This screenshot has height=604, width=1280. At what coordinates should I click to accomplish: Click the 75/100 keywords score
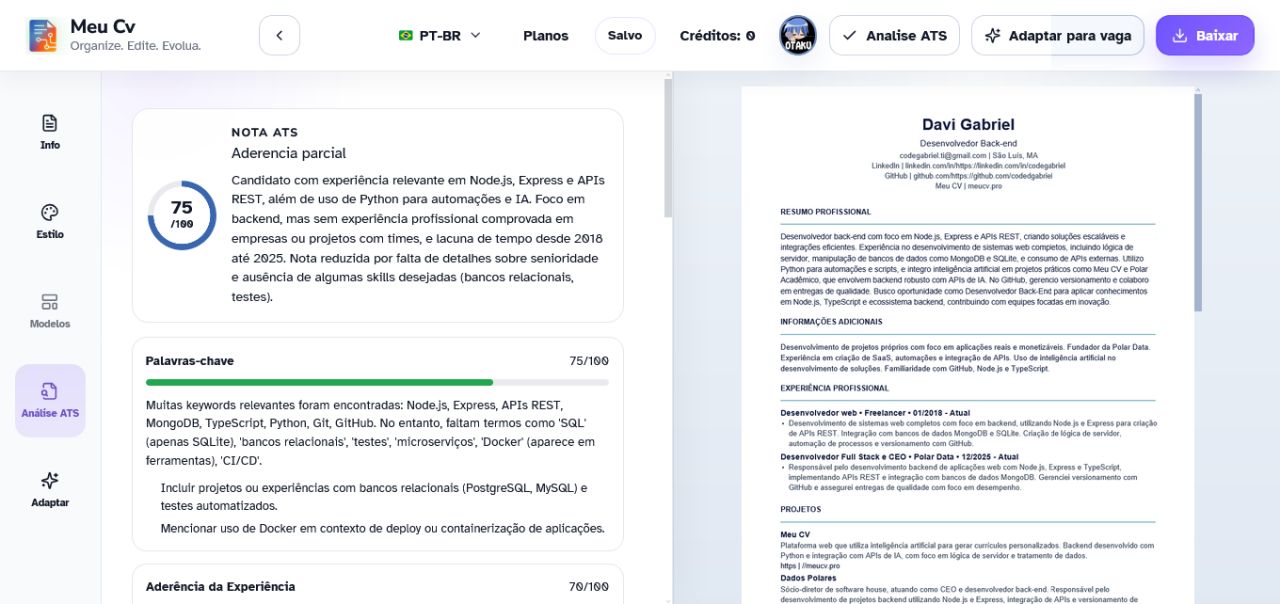click(x=589, y=361)
